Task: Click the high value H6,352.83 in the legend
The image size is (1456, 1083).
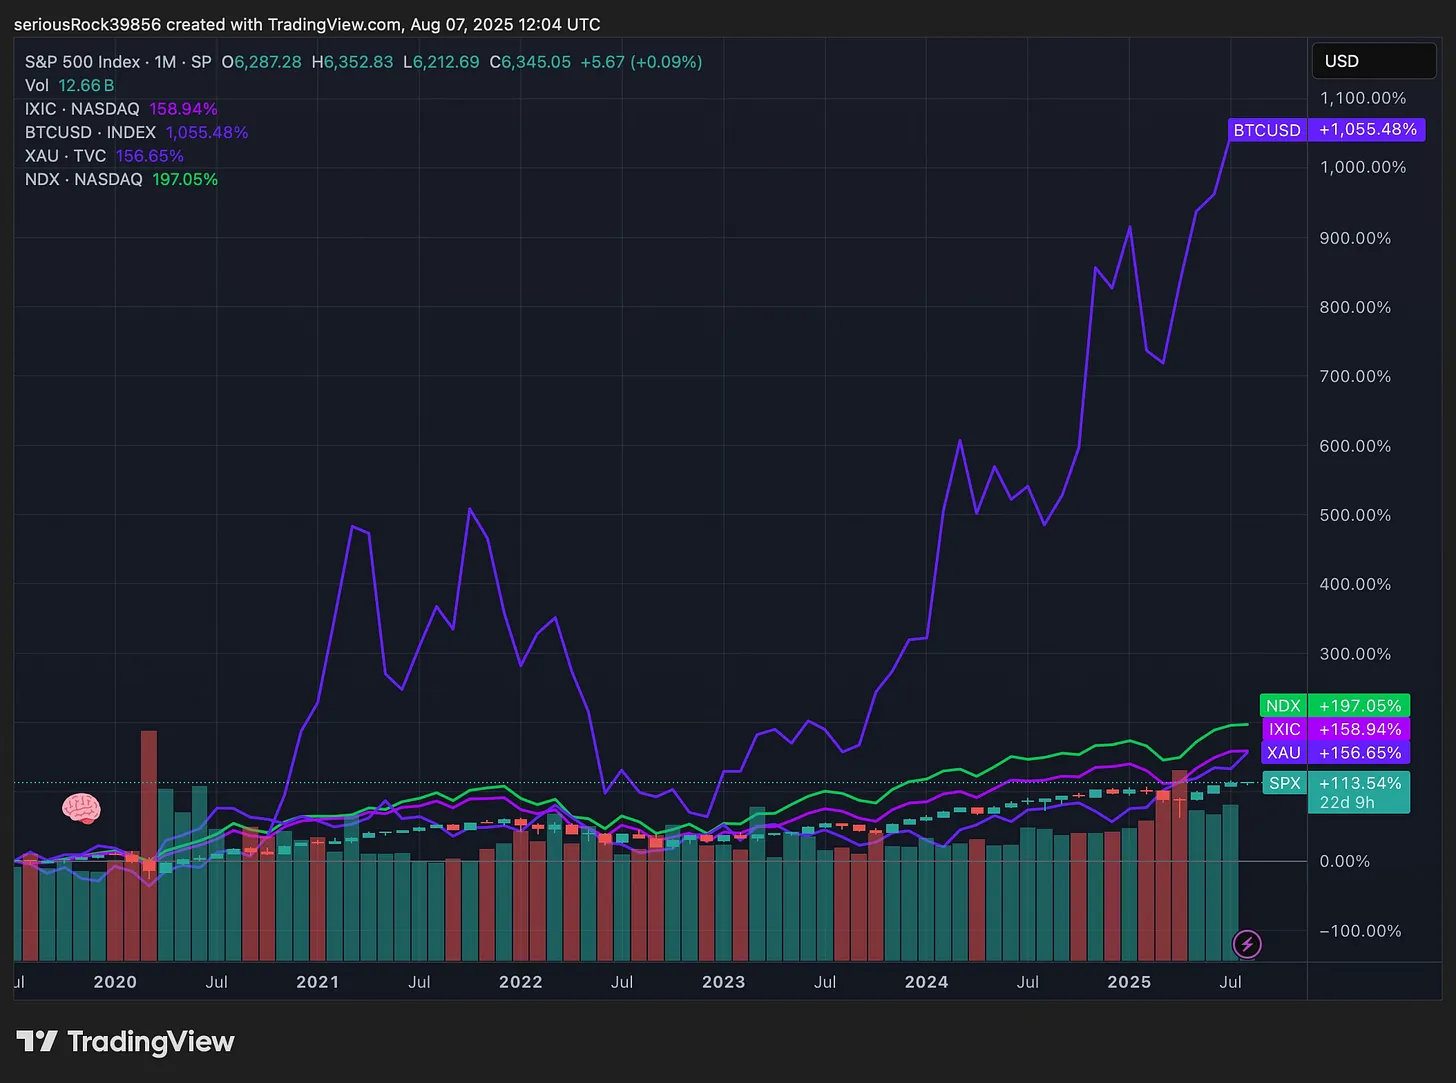Action: click(x=353, y=62)
